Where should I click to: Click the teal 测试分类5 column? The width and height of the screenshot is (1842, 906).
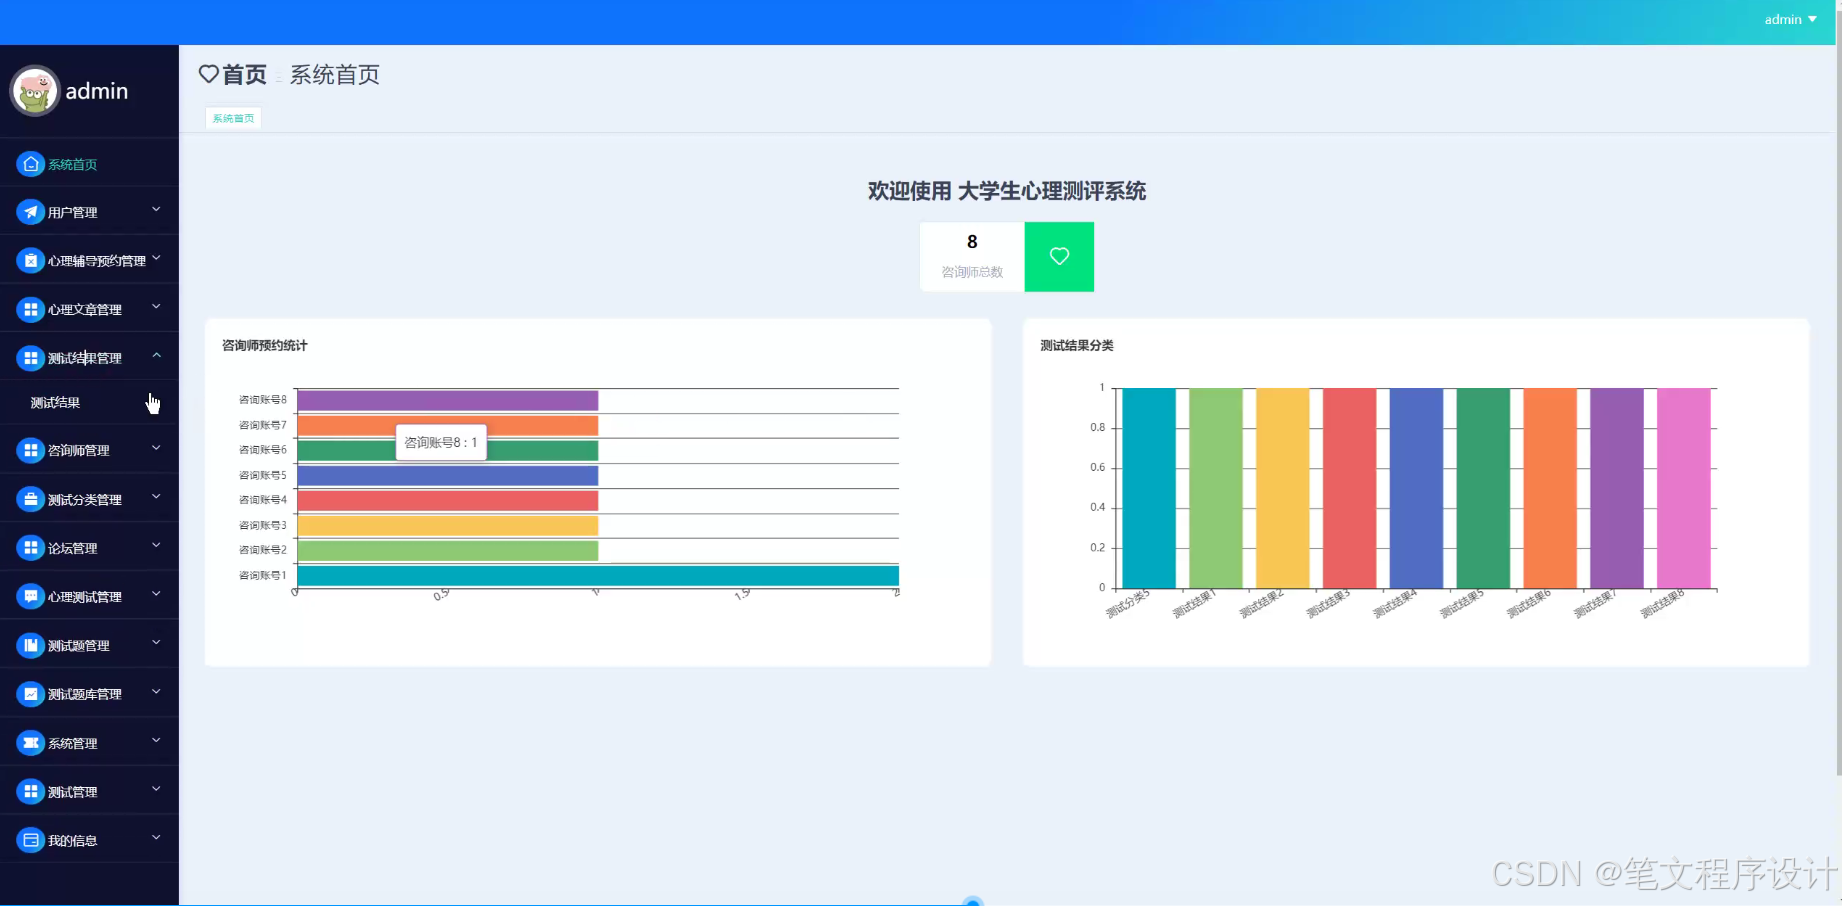[x=1149, y=488]
